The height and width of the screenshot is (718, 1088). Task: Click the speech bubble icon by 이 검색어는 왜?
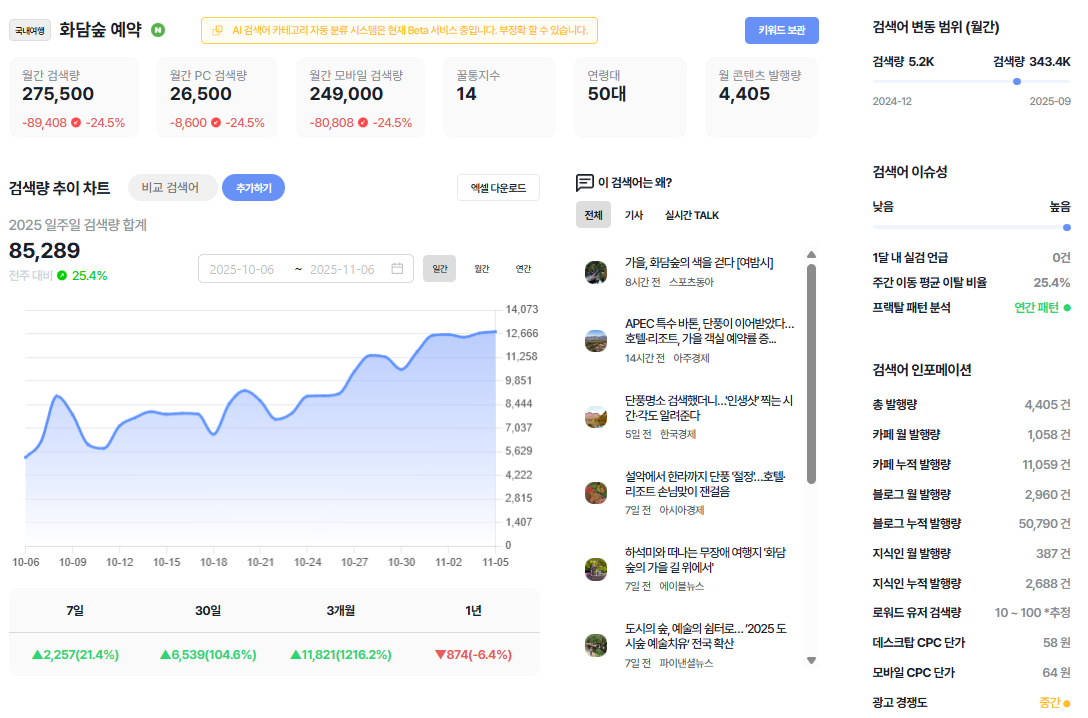click(584, 182)
